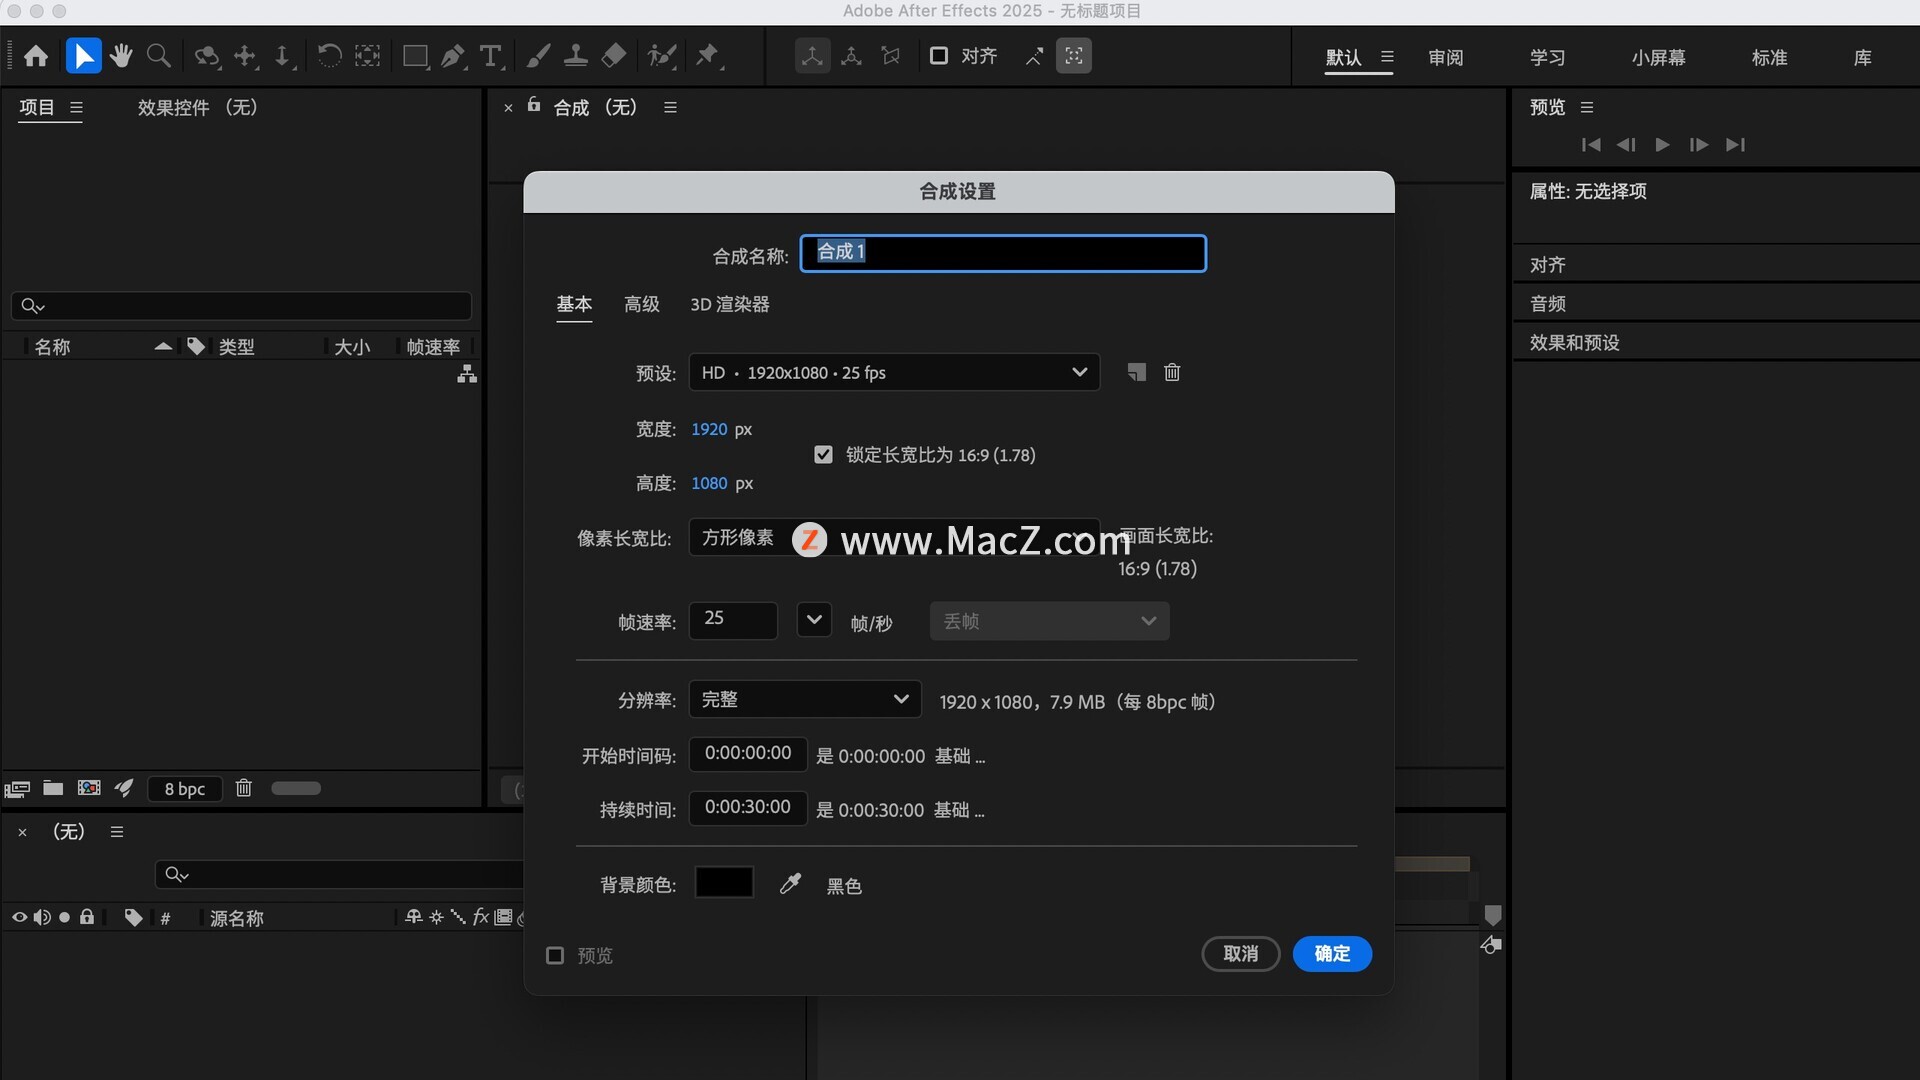Click the 1920 width value
Screen dimensions: 1920x1080
pos(709,429)
